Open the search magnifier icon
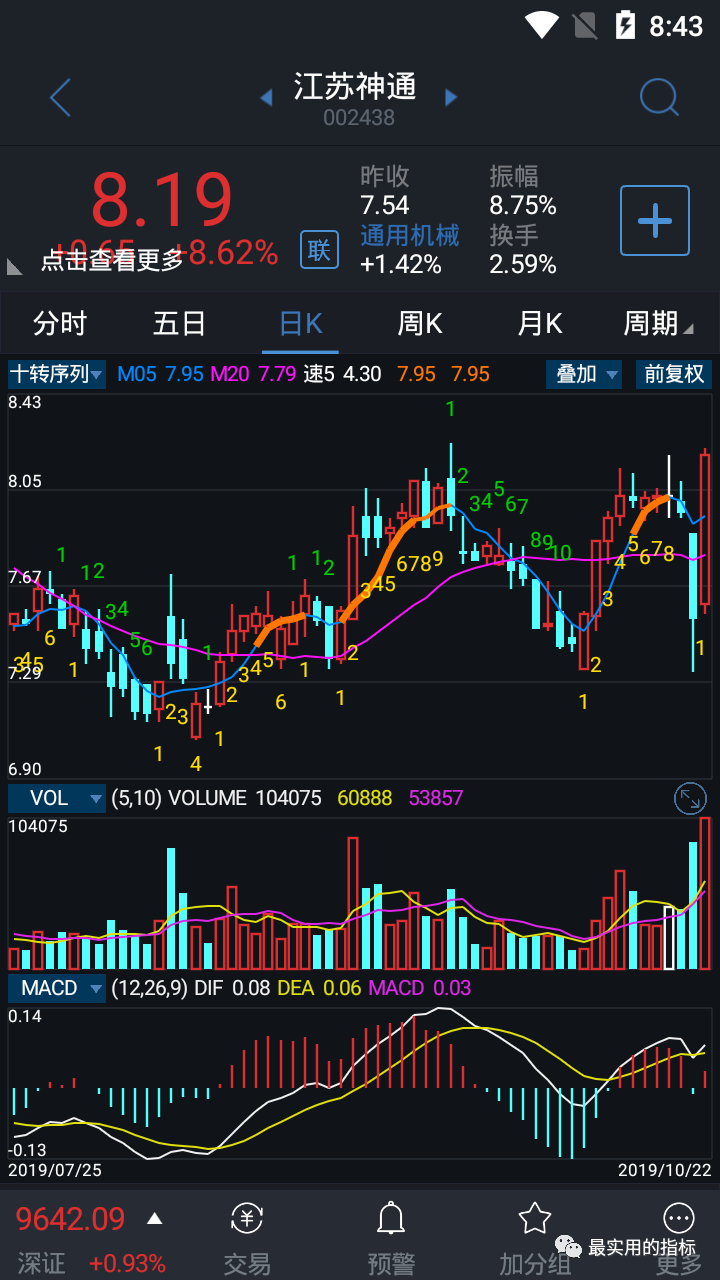This screenshot has width=720, height=1280. [x=659, y=98]
